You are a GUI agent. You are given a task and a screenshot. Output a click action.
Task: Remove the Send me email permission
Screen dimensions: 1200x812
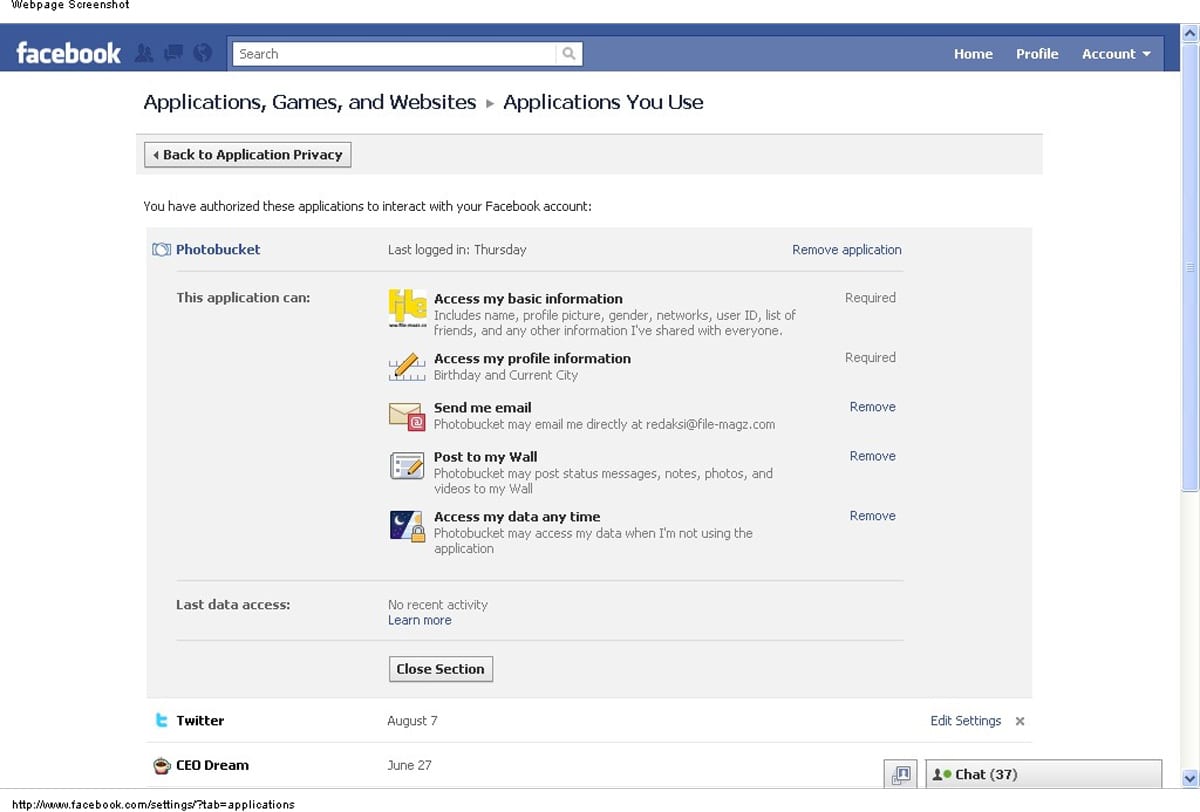click(x=873, y=407)
